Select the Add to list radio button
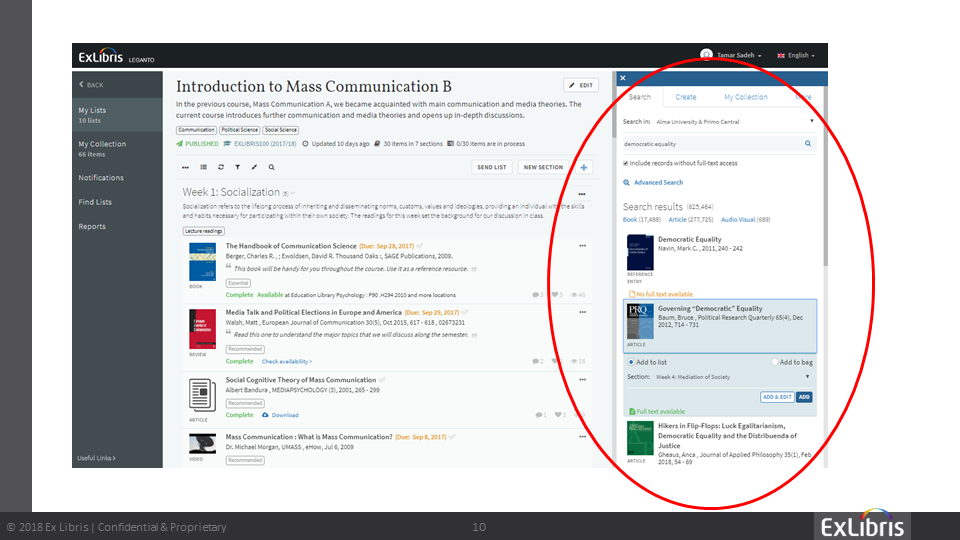The image size is (960, 540). click(x=631, y=362)
